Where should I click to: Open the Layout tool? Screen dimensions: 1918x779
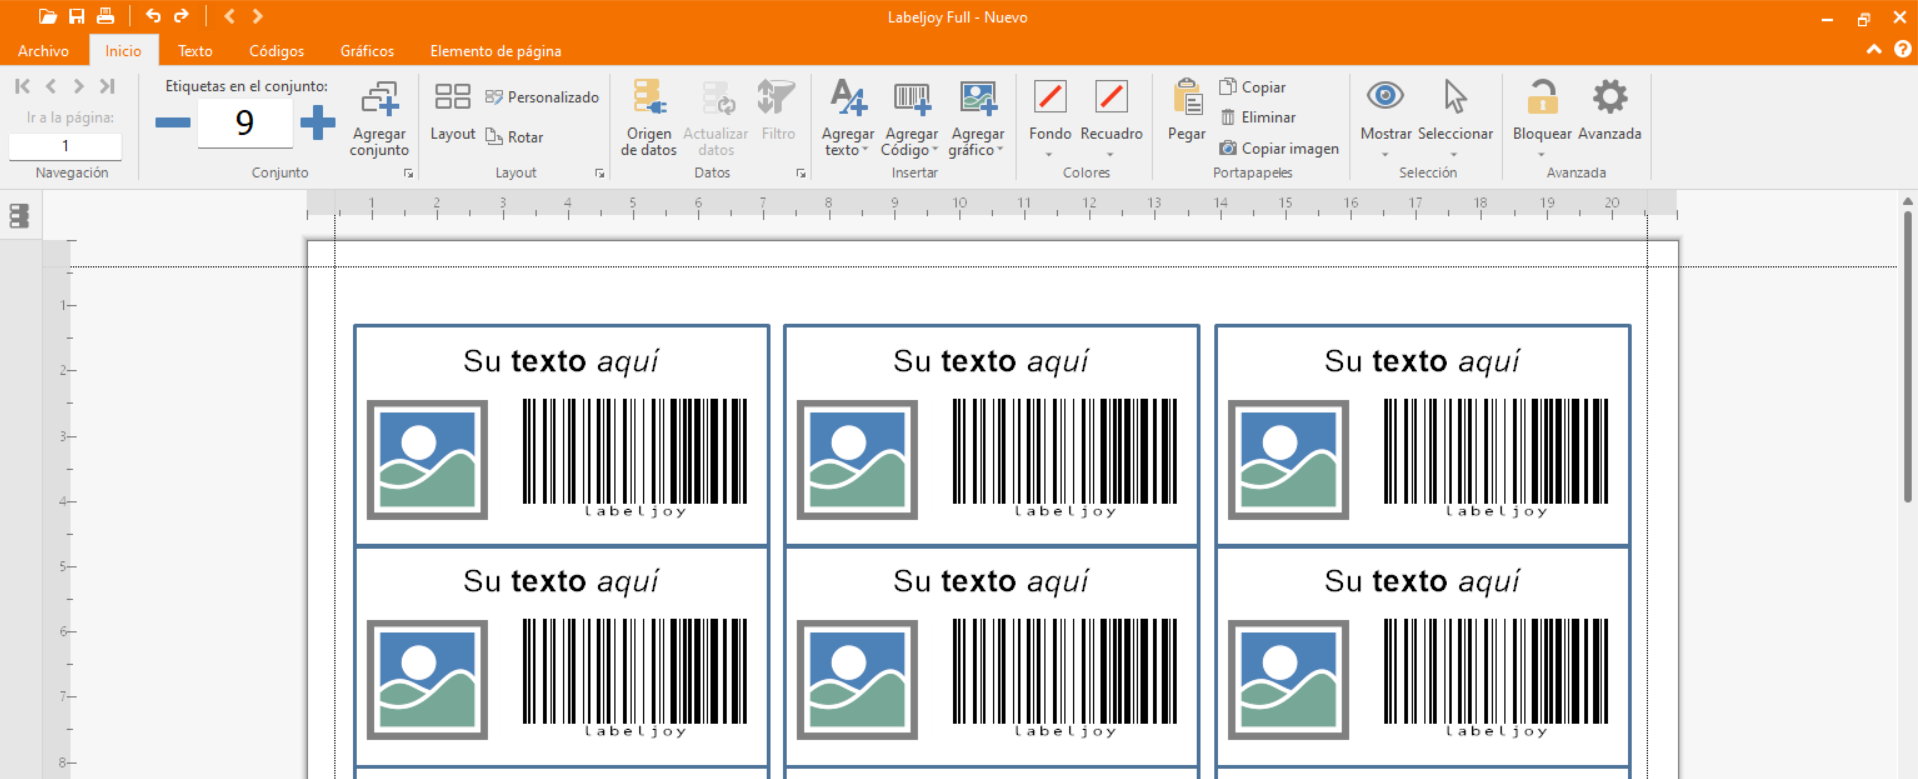pyautogui.click(x=452, y=111)
